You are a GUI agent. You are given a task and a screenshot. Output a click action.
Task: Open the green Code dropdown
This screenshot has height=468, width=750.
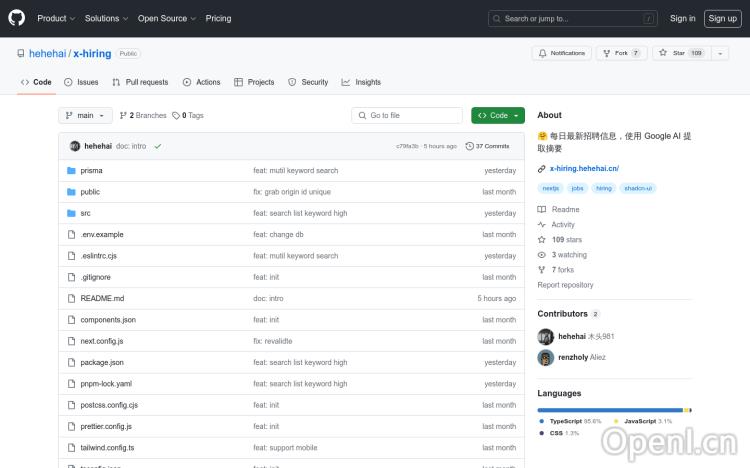[498, 115]
